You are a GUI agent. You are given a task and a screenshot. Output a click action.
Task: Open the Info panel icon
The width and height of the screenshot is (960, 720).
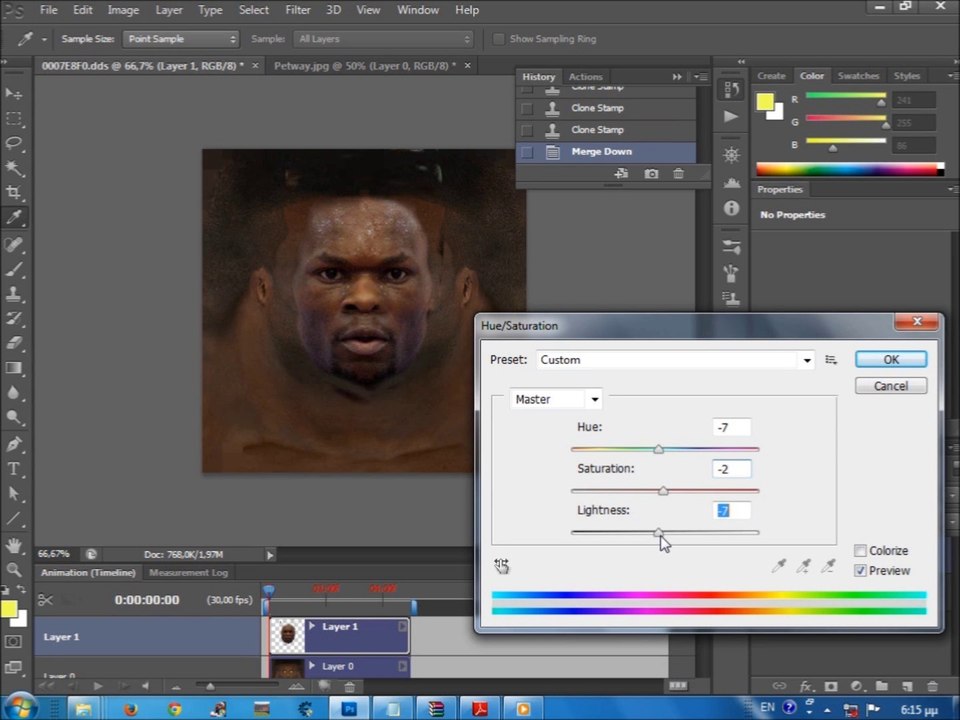tap(731, 209)
